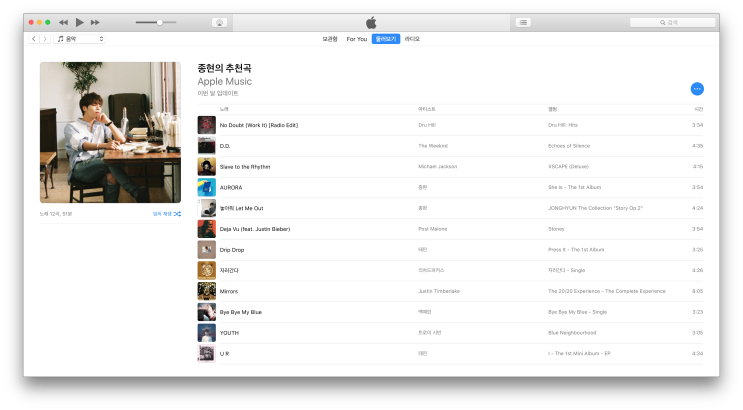
Task: Select the song title Drip Drop
Action: point(232,250)
